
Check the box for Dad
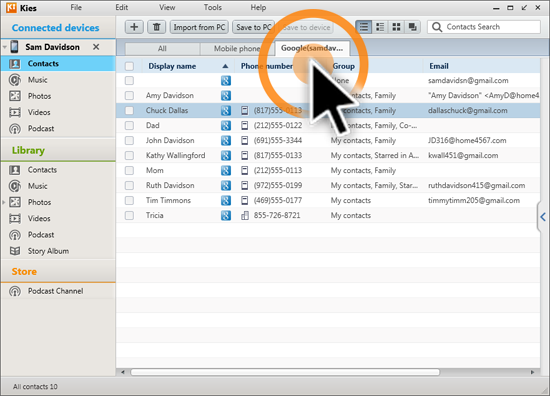[x=129, y=125]
